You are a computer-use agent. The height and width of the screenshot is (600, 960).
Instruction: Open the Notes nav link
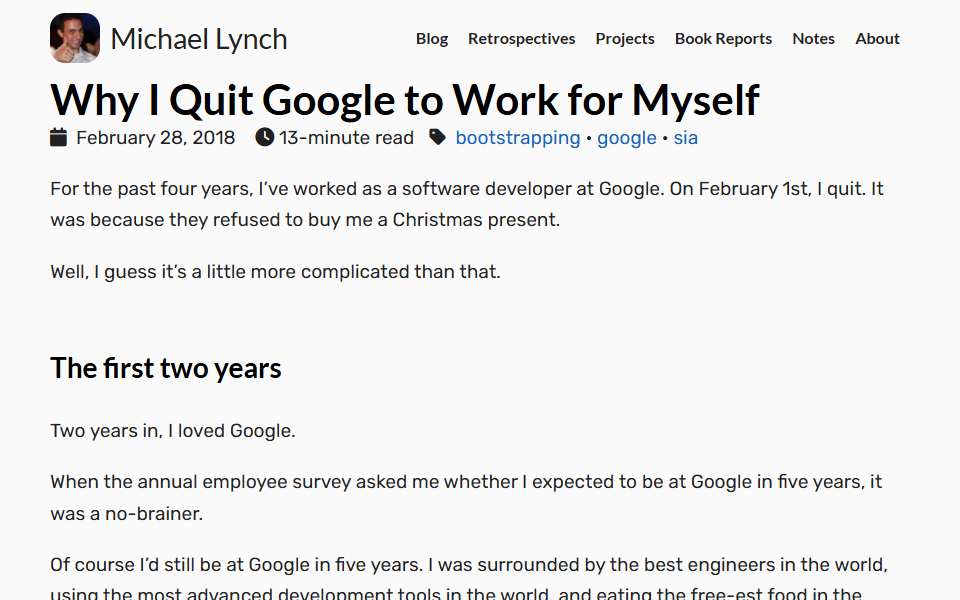(813, 39)
